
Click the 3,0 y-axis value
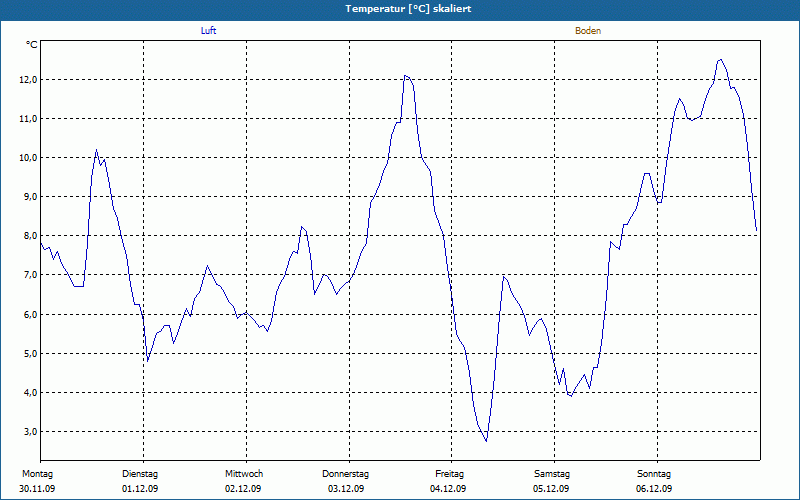[30, 432]
